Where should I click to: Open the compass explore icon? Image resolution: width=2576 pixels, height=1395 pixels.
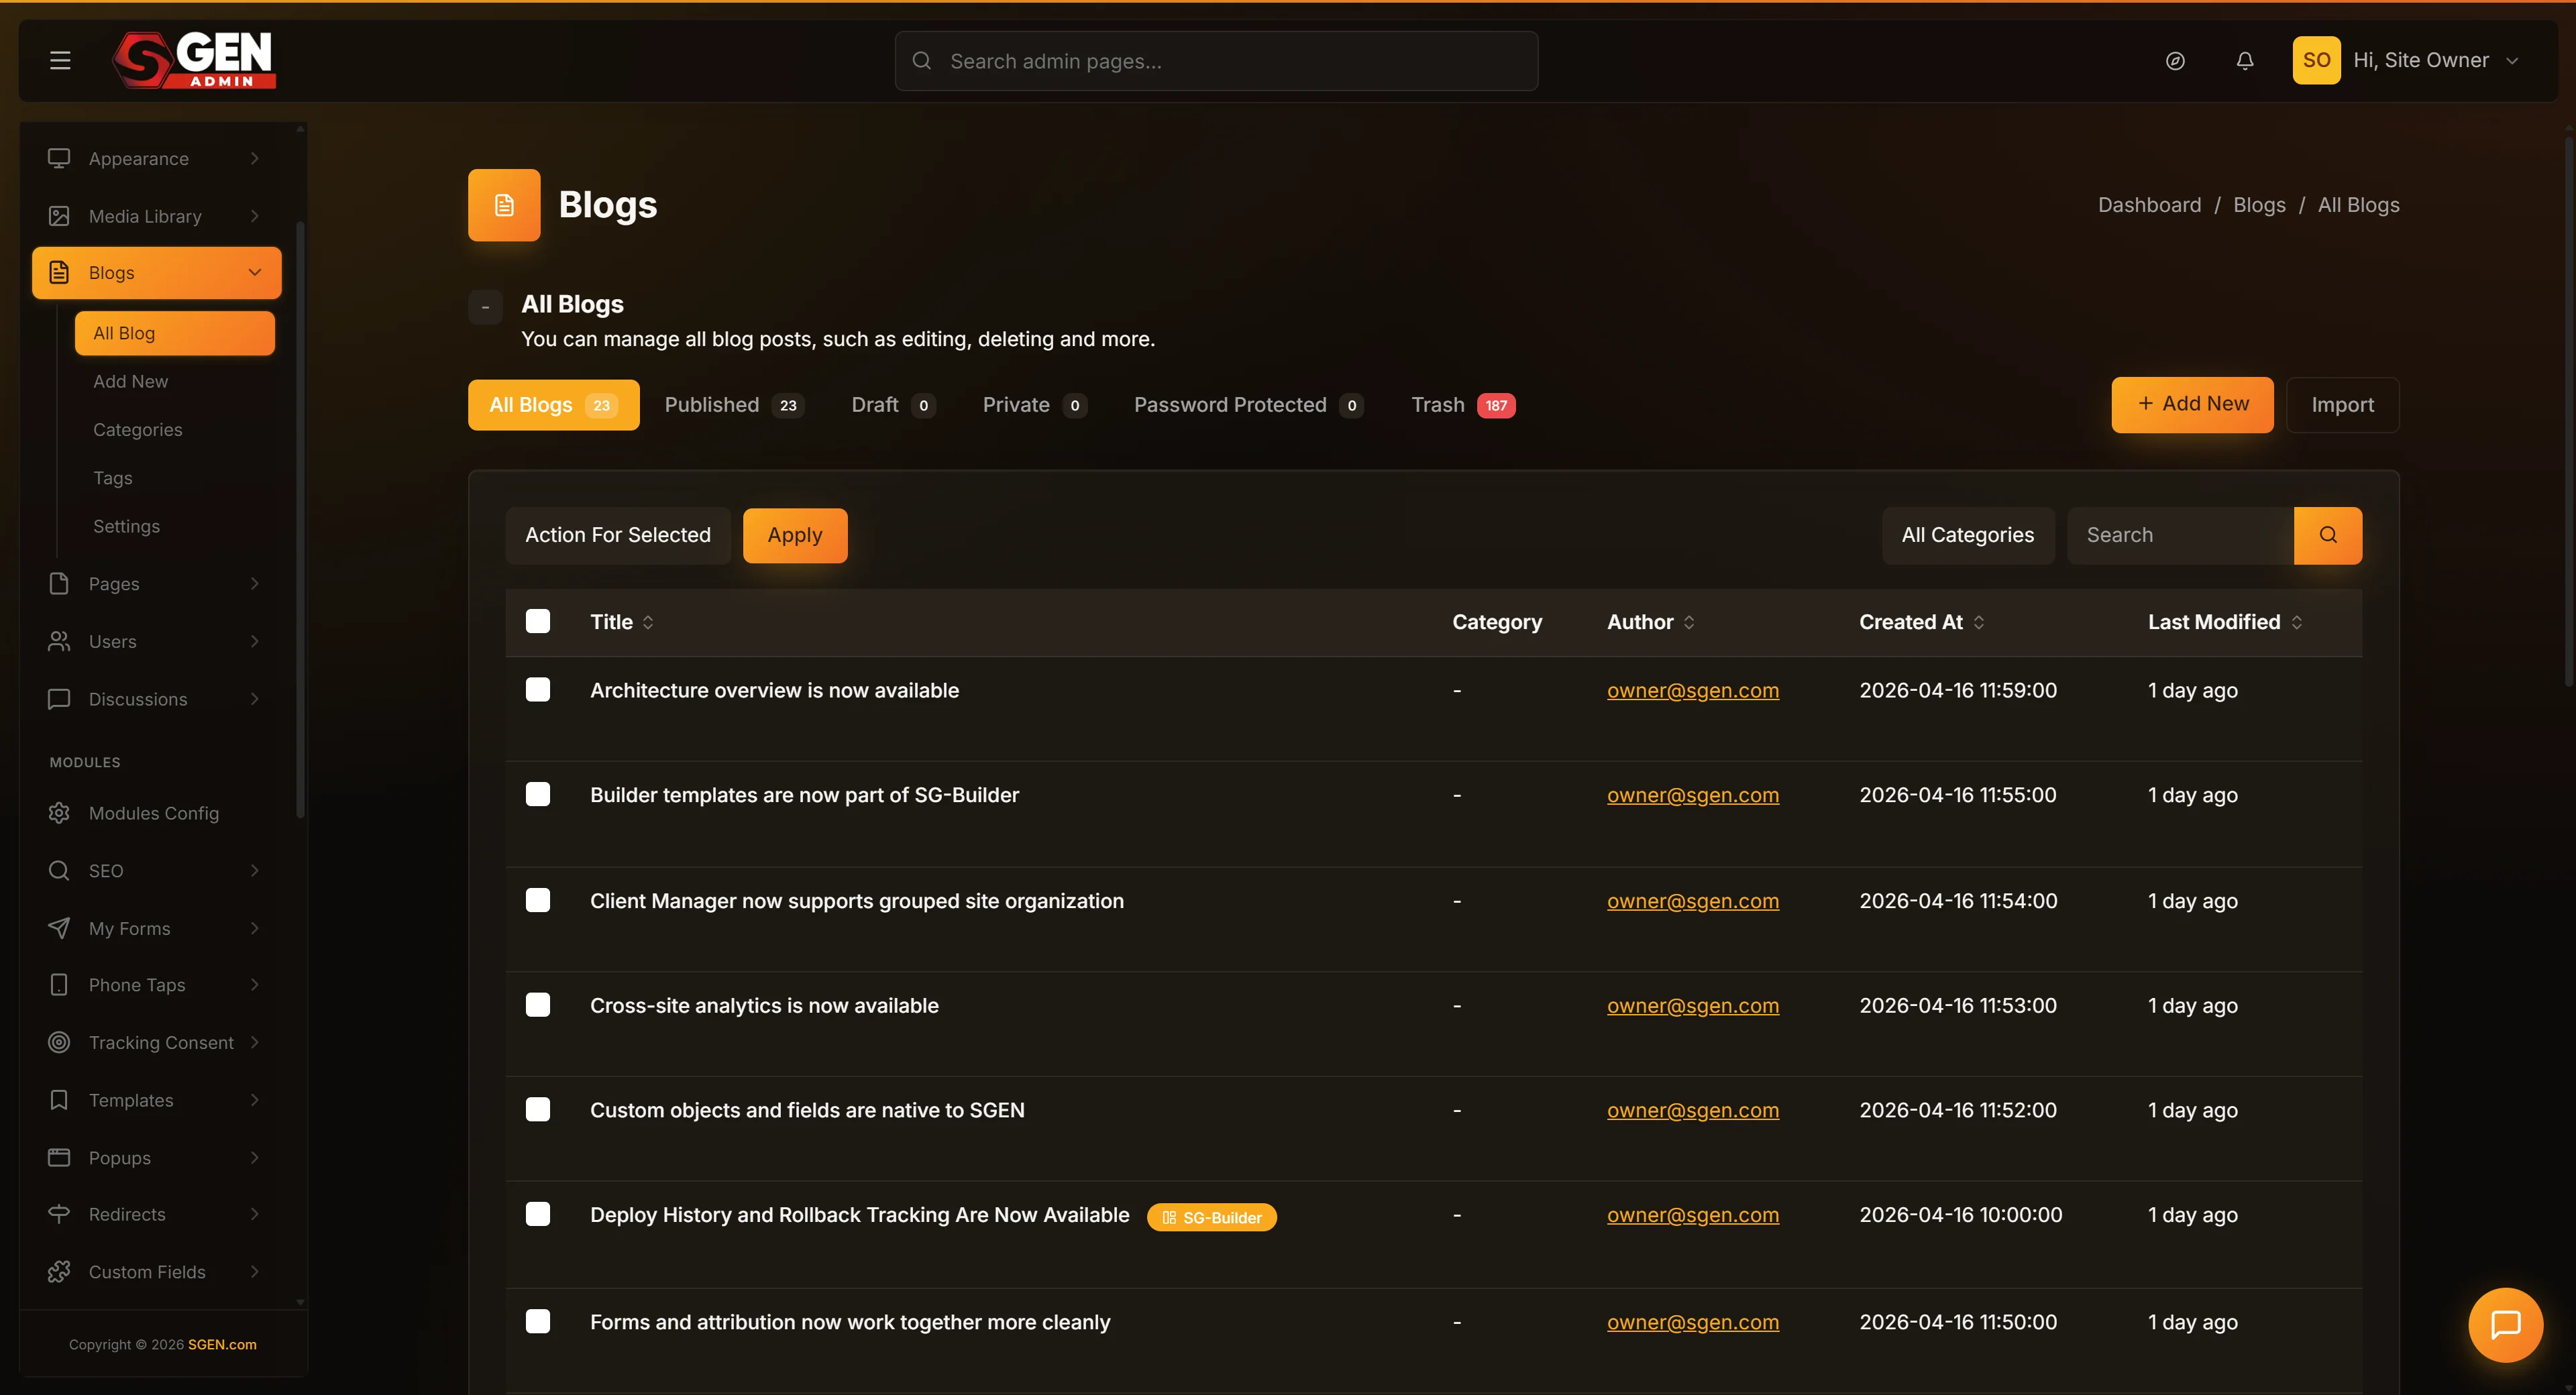[x=2175, y=61]
